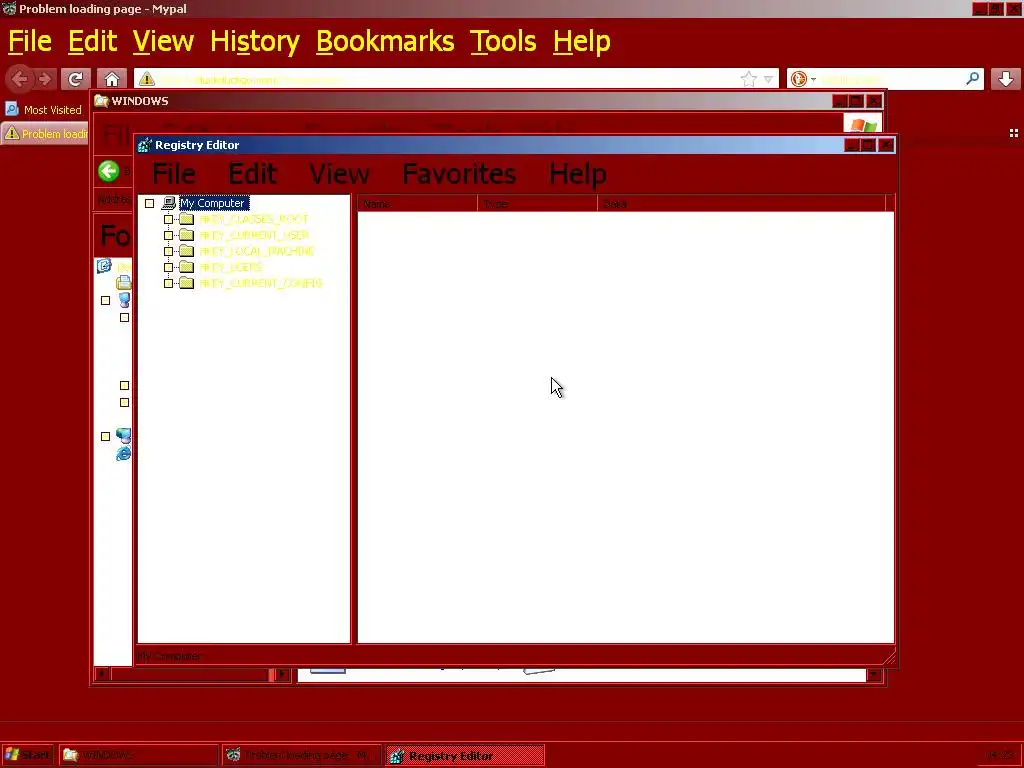Open Registry Editor View menu
1024x768 pixels.
[x=339, y=174]
